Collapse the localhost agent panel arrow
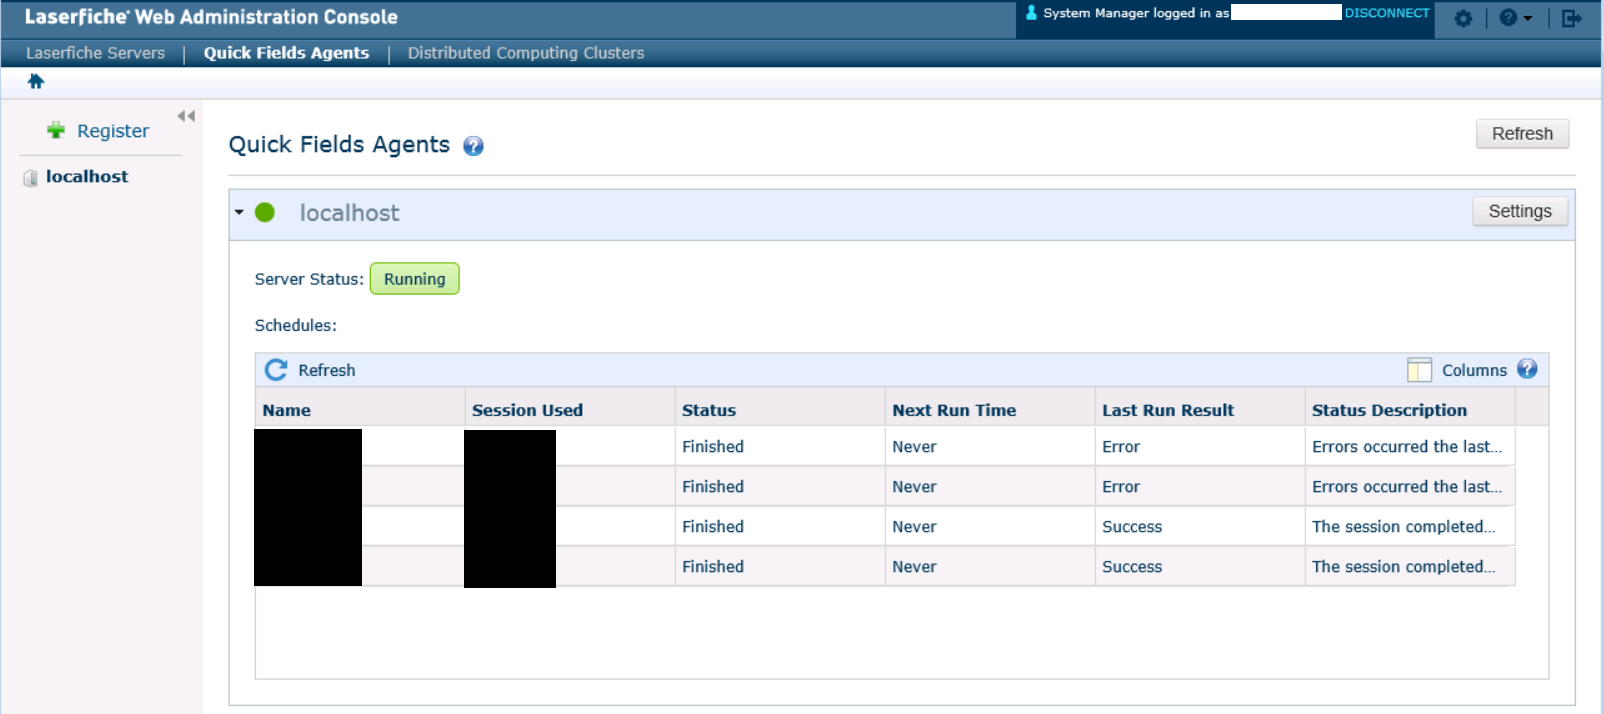The width and height of the screenshot is (1604, 714). tap(239, 212)
